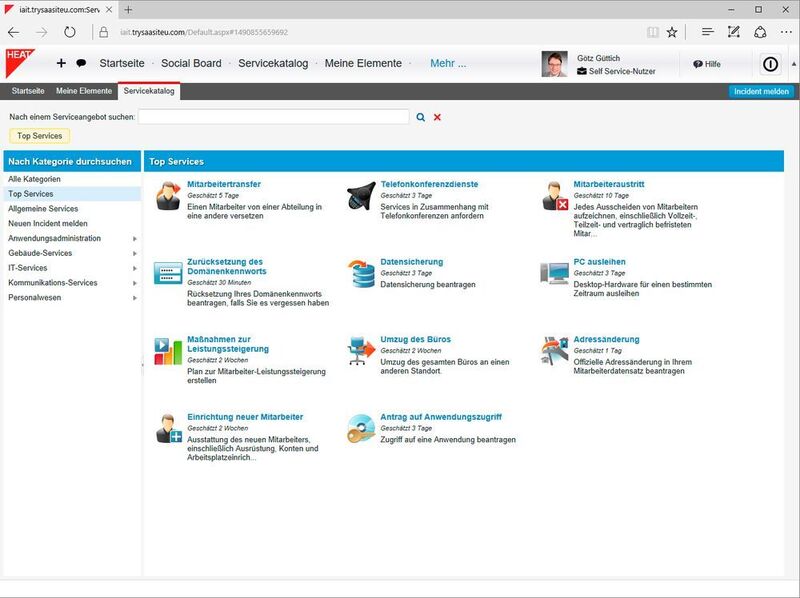Open browser more options ellipsis
The image size is (800, 598).
(x=786, y=32)
